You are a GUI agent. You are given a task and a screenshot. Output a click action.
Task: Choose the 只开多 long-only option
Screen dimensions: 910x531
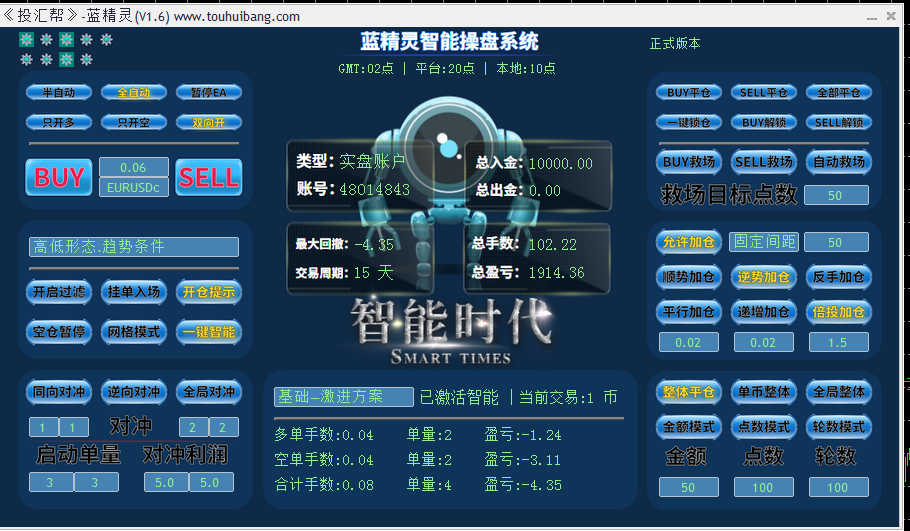(x=59, y=122)
